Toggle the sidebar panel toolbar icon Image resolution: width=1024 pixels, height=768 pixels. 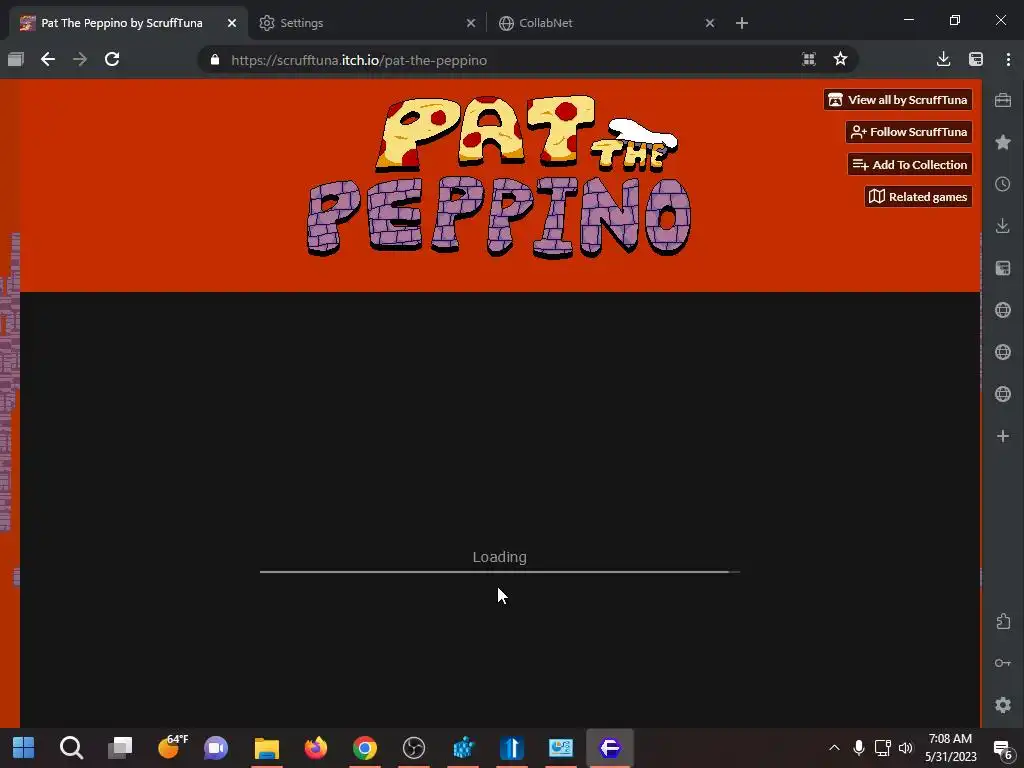pyautogui.click(x=976, y=59)
